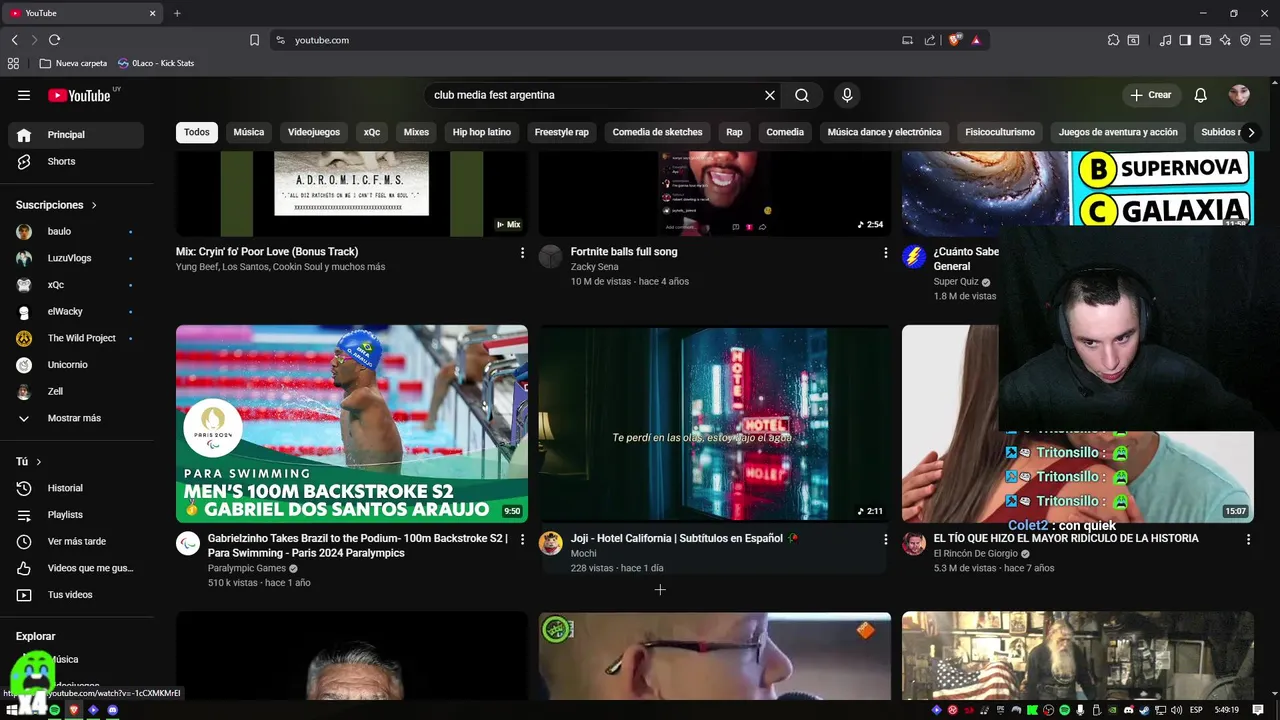This screenshot has width=1280, height=720.
Task: Play the Joji Hotel California thumbnail
Action: pos(715,423)
